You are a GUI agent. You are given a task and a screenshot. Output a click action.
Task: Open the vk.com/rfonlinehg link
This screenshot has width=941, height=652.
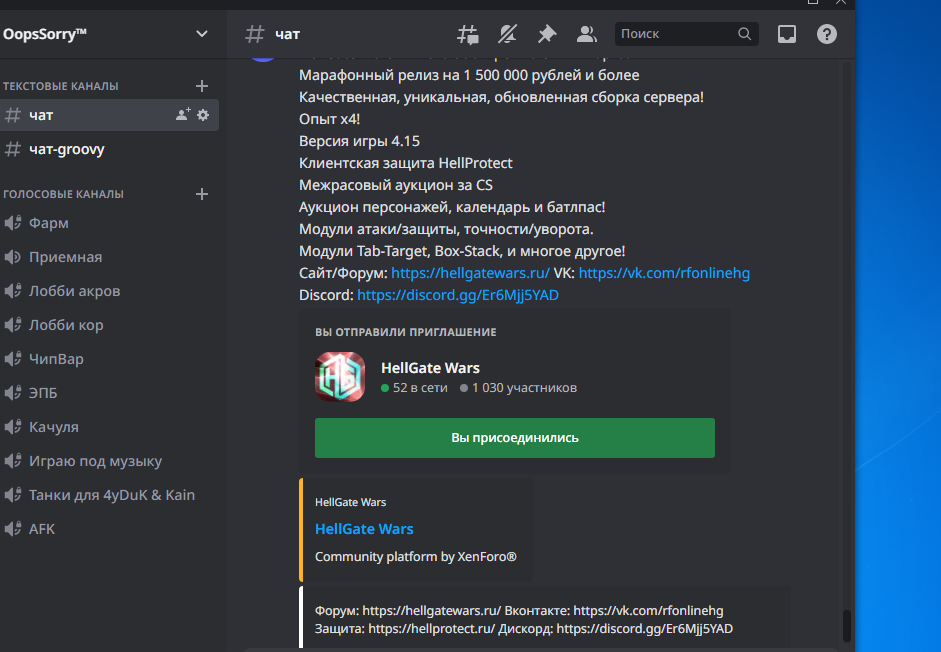[664, 273]
